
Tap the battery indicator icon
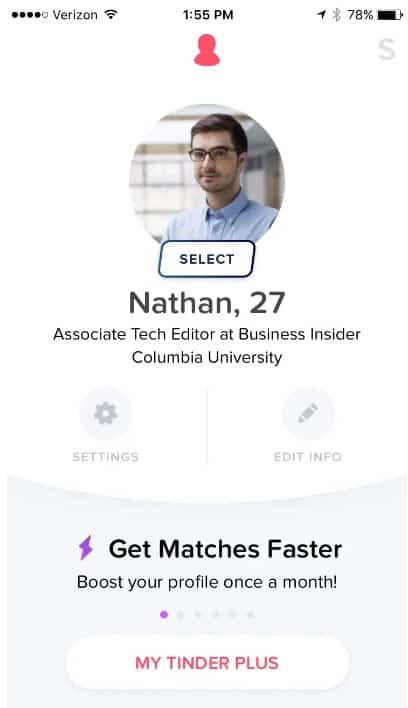click(390, 15)
